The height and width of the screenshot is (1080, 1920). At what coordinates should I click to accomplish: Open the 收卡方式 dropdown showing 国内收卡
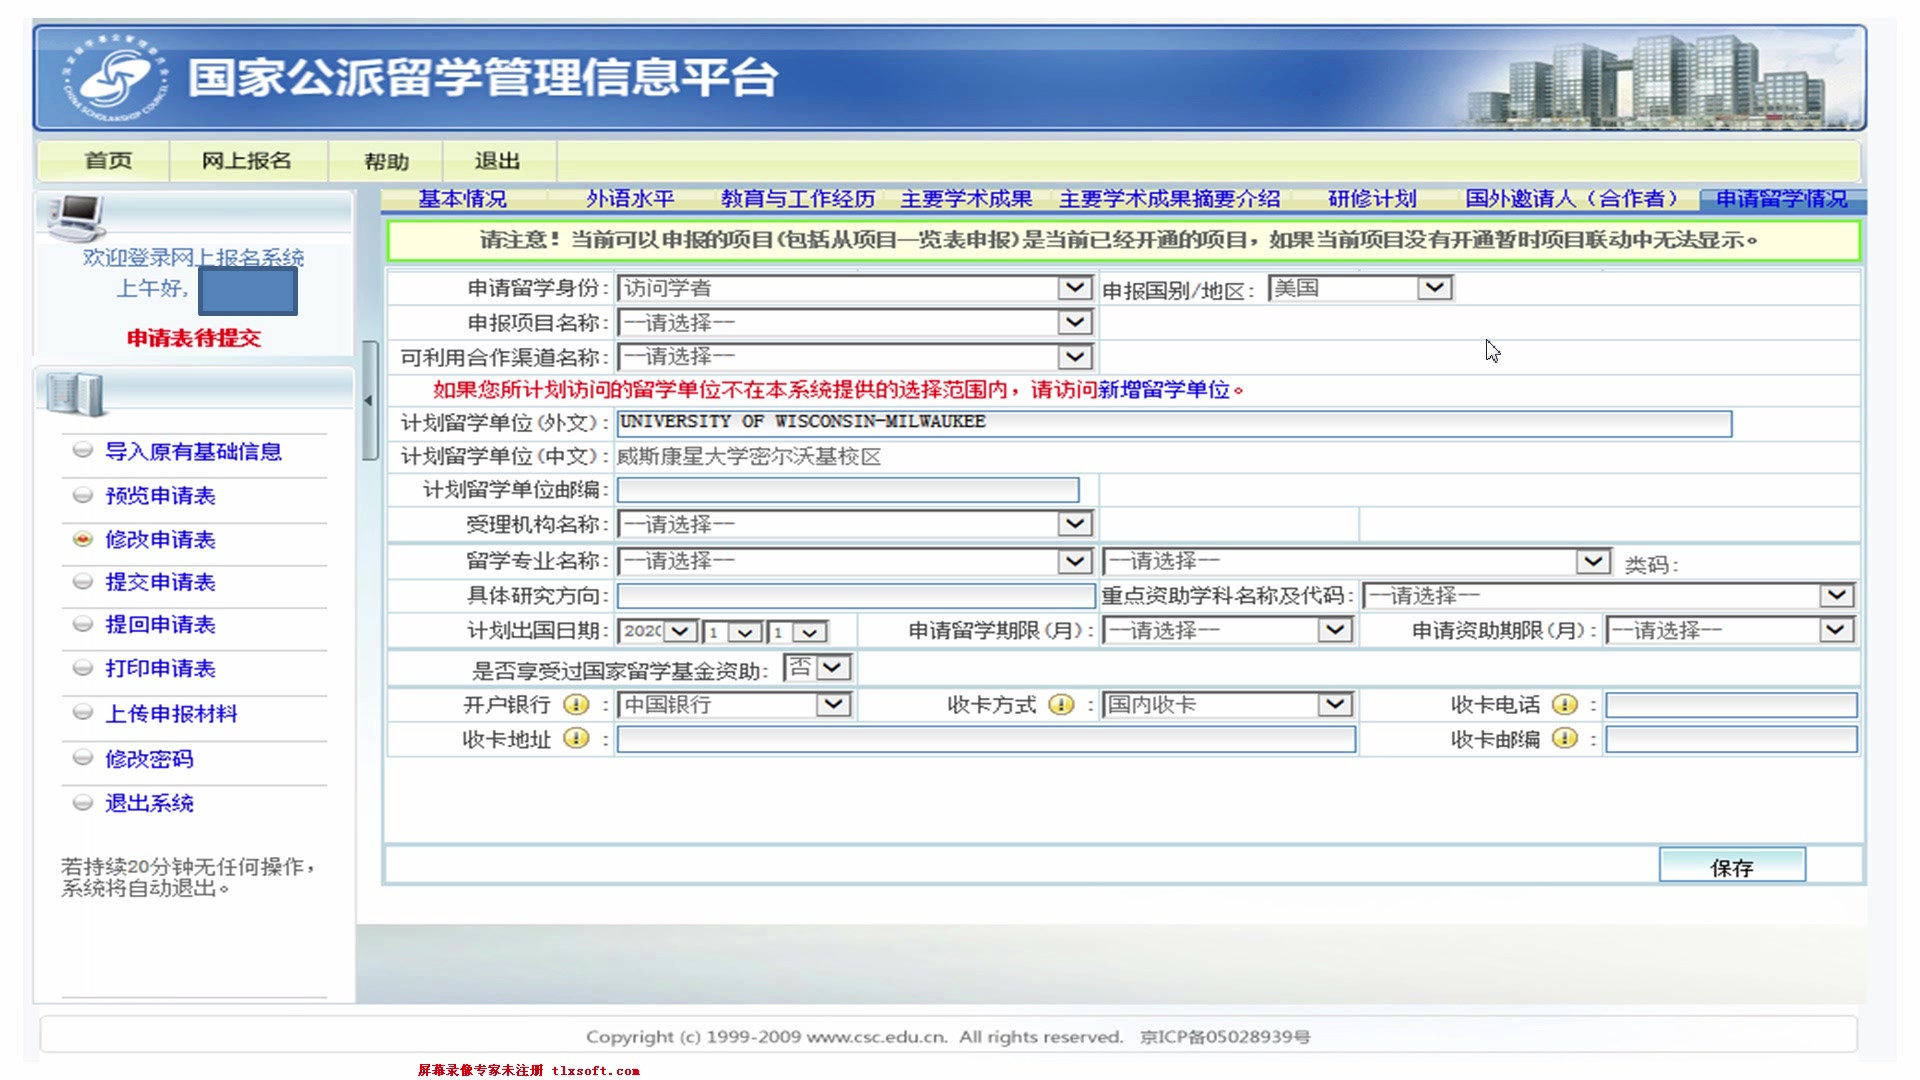(x=1227, y=704)
